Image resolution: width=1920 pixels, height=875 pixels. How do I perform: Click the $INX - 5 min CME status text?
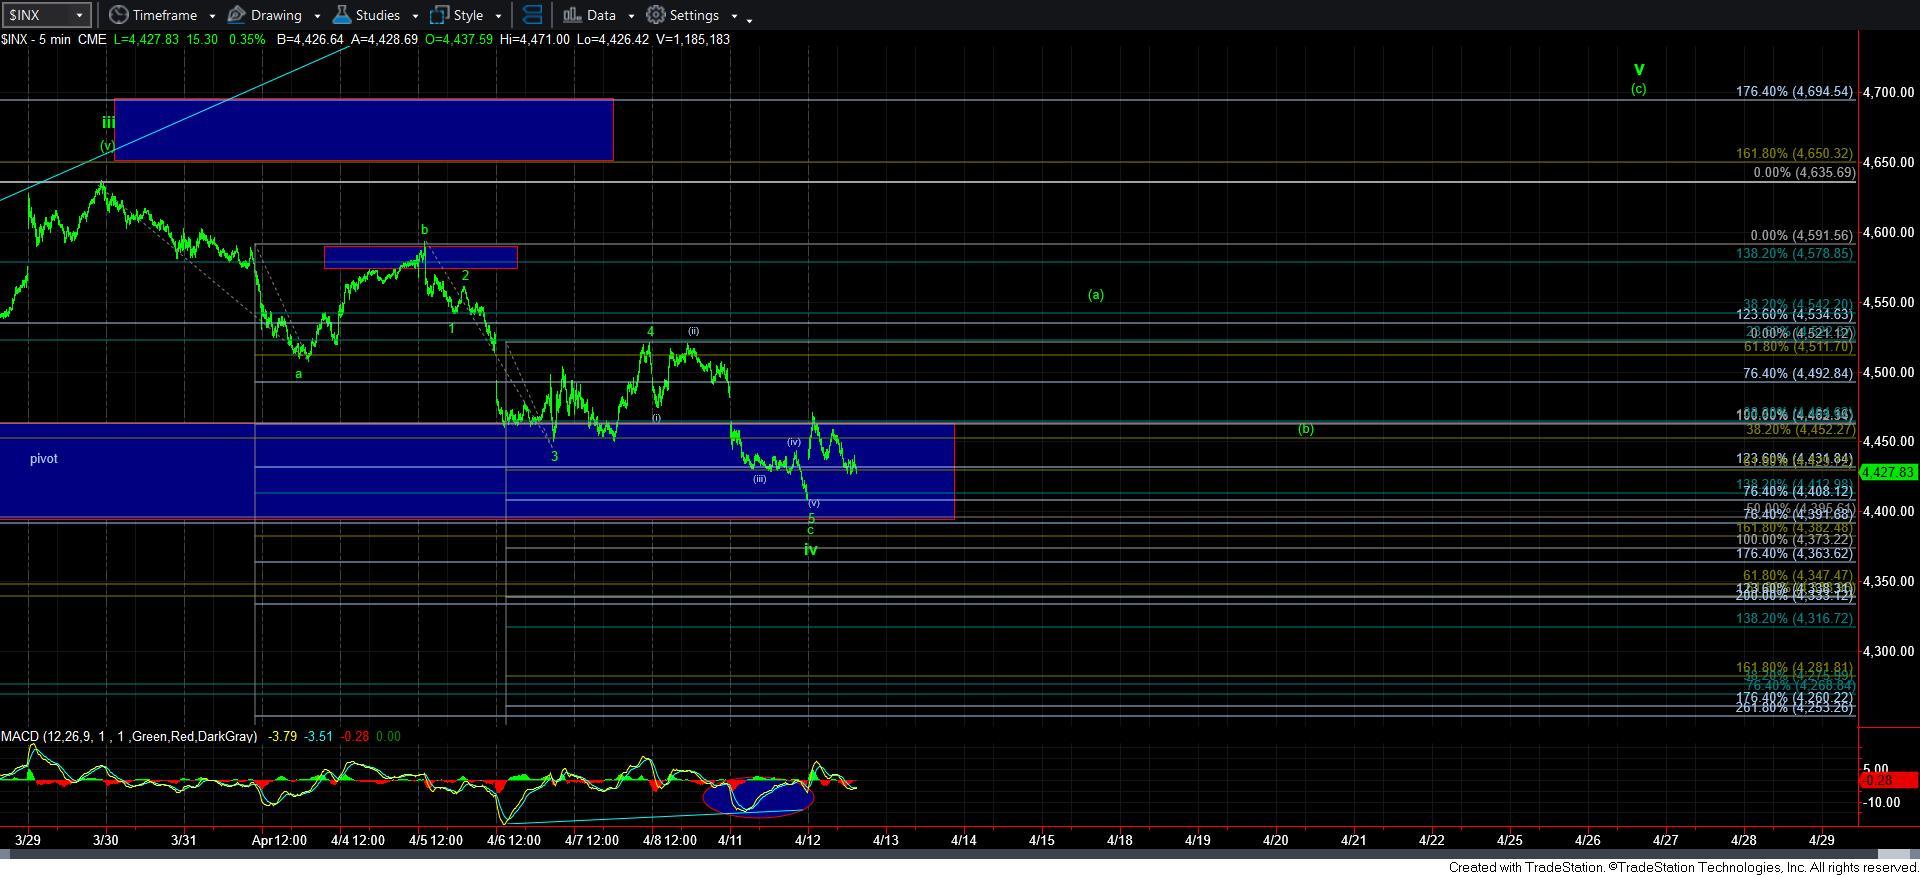[54, 39]
